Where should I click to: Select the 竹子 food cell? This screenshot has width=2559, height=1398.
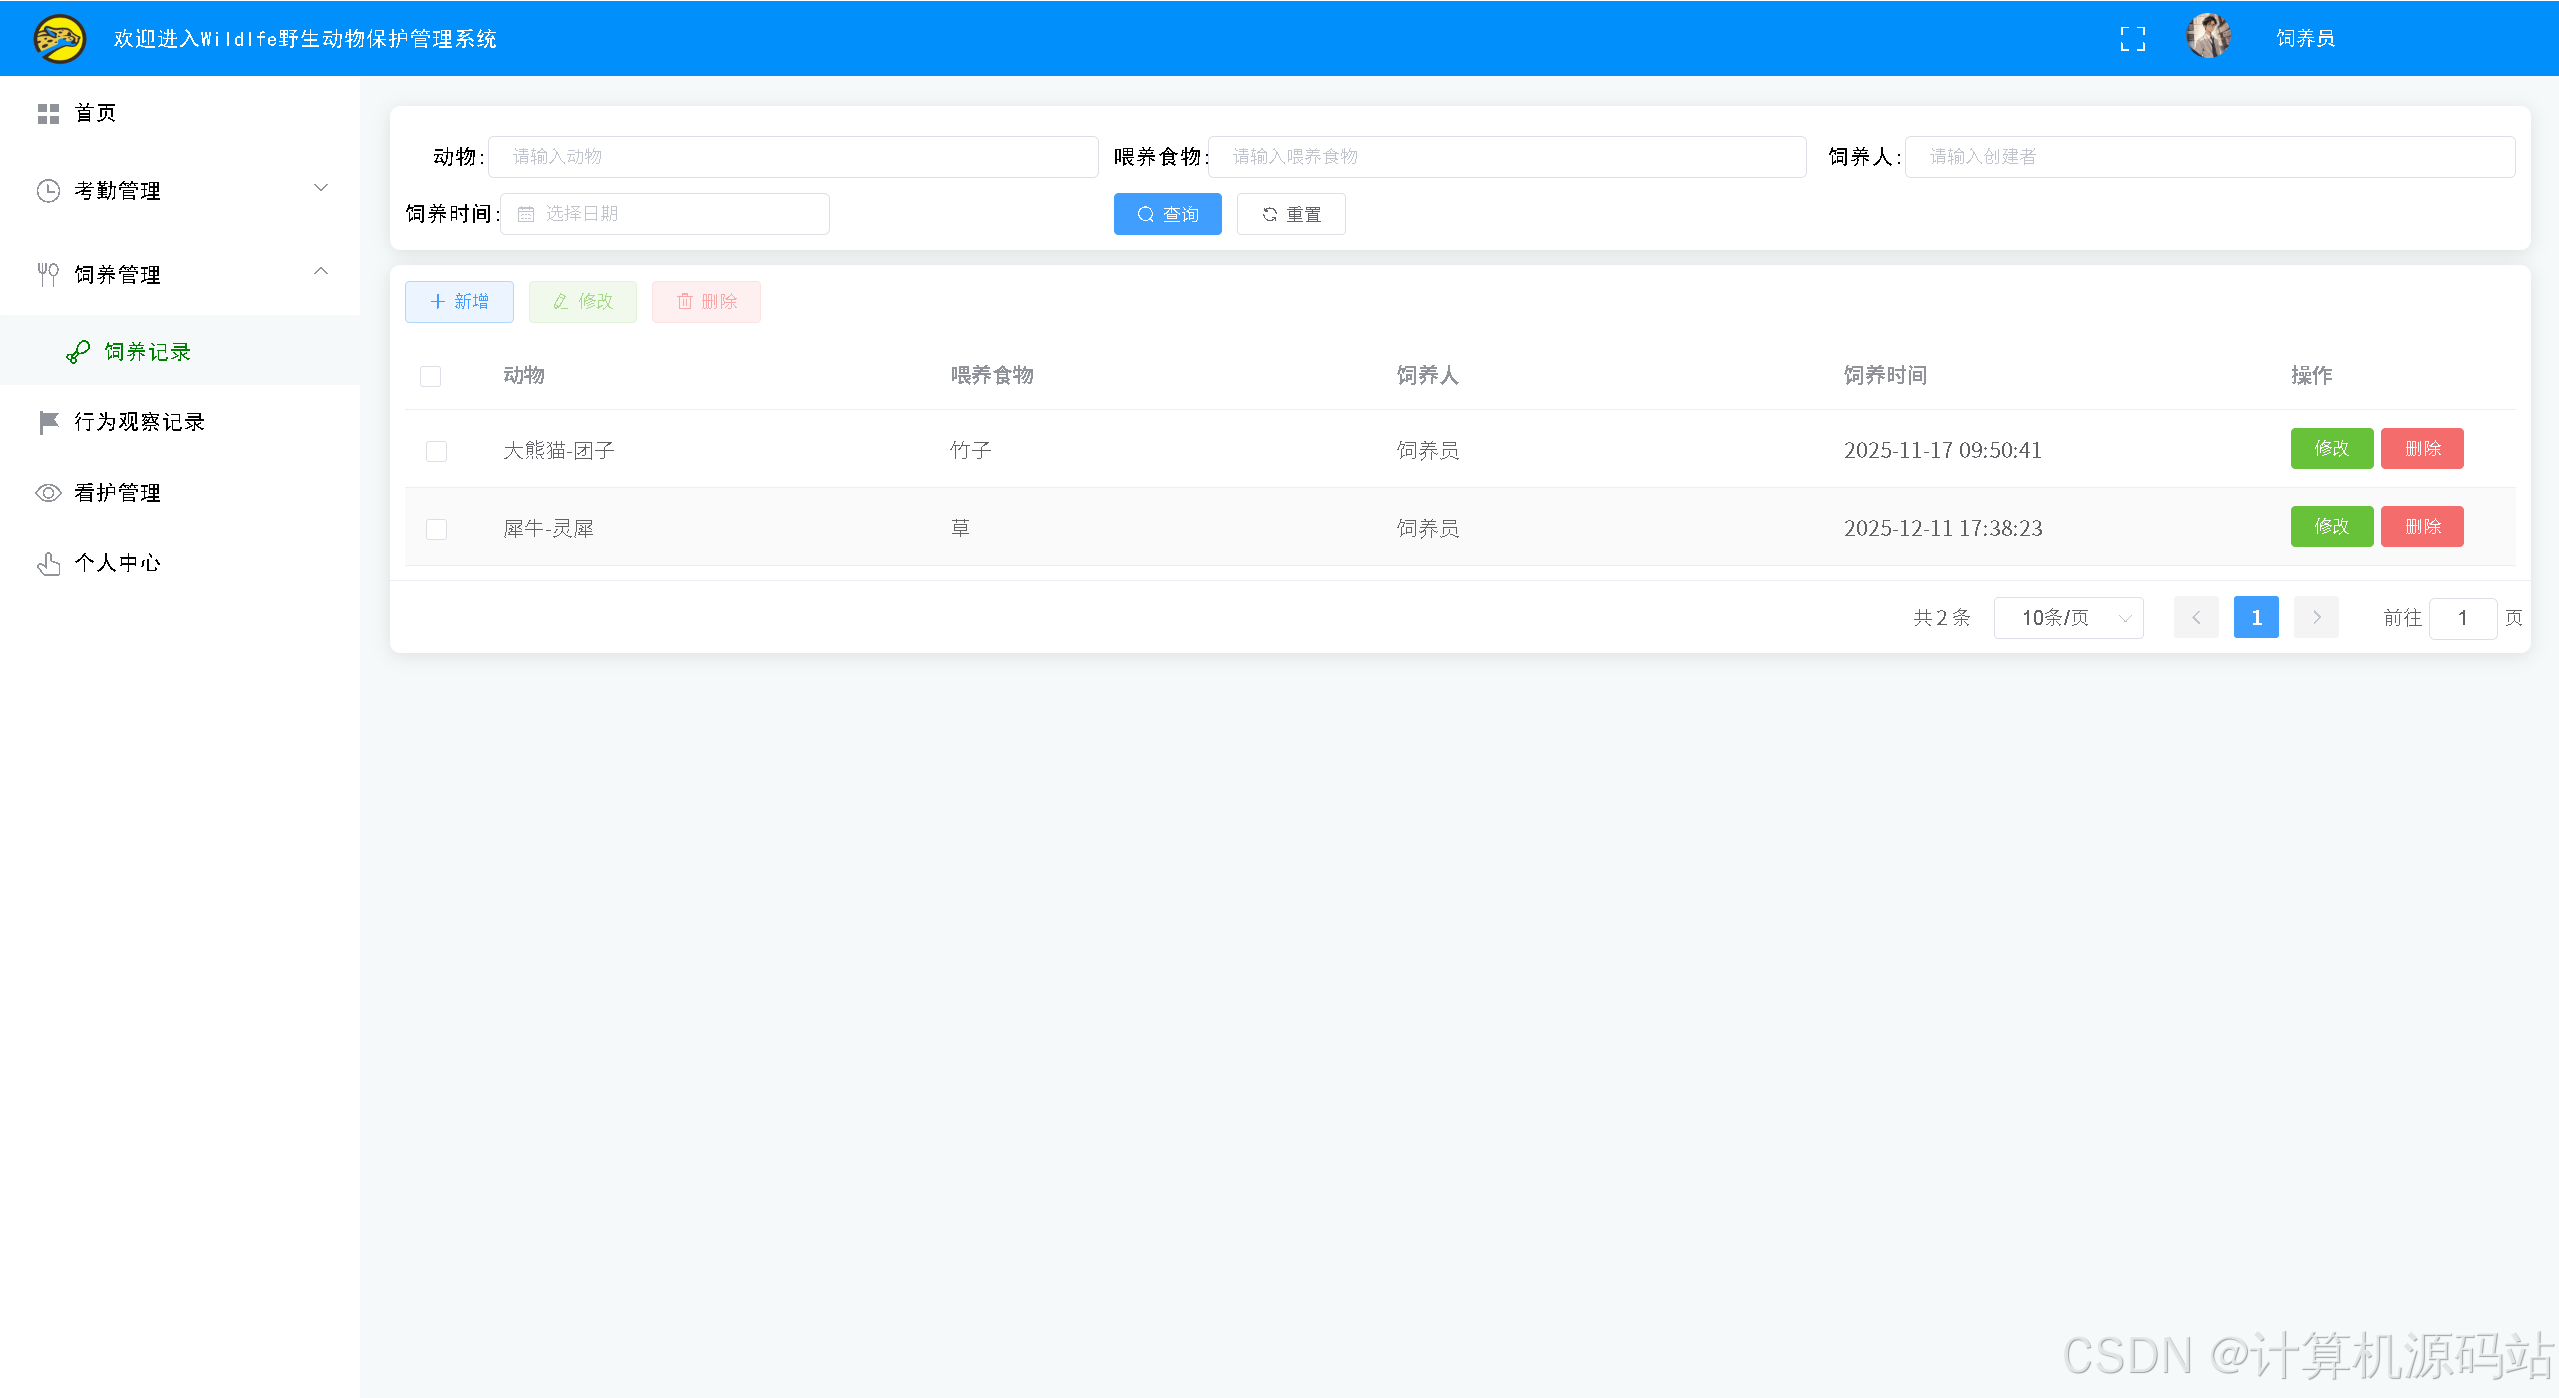coord(970,450)
